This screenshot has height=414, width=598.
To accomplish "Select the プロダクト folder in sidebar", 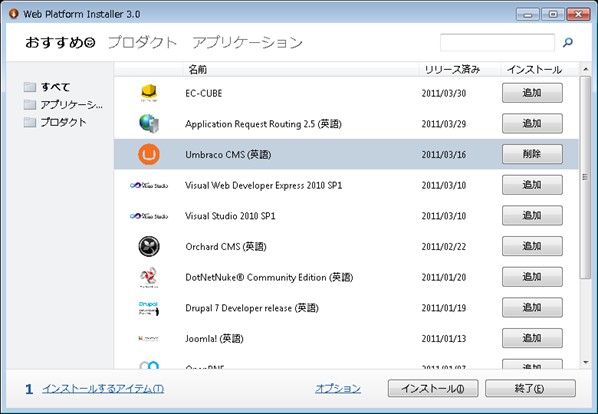I will [x=55, y=122].
